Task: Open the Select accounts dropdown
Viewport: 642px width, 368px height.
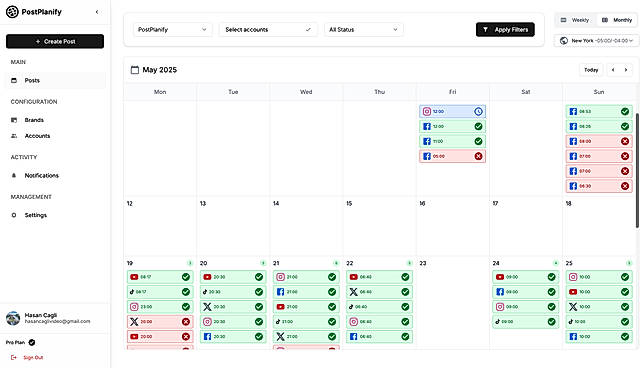Action: [268, 29]
